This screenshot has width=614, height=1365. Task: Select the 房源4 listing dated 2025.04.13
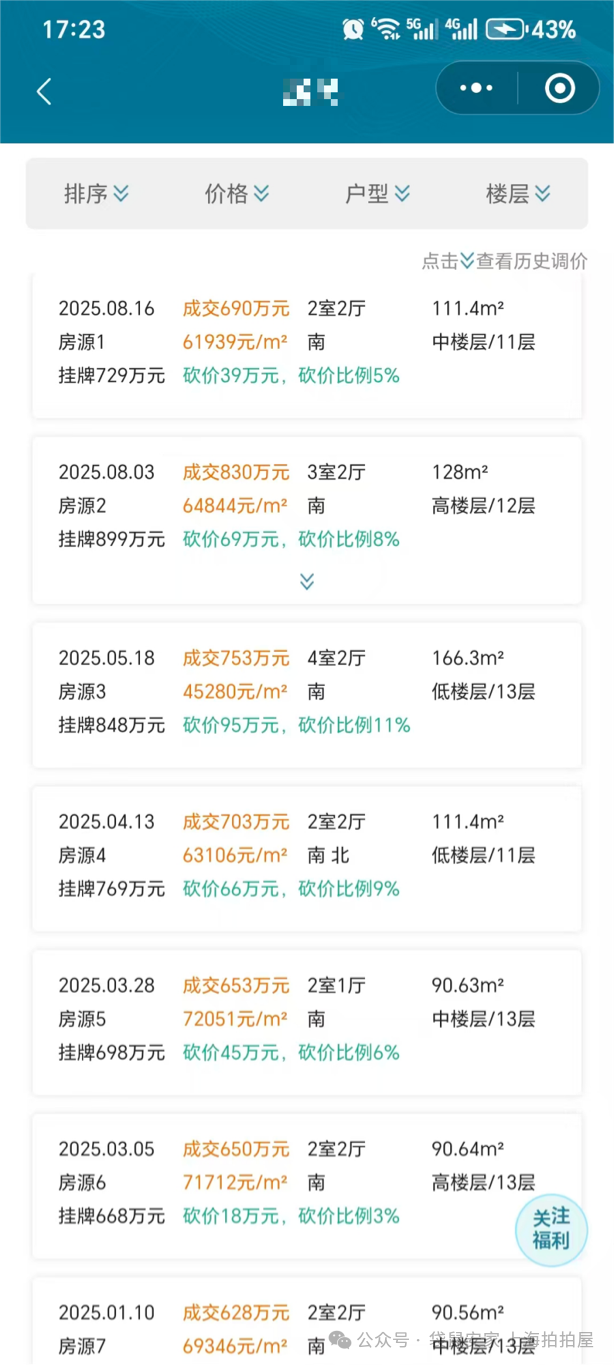[307, 856]
